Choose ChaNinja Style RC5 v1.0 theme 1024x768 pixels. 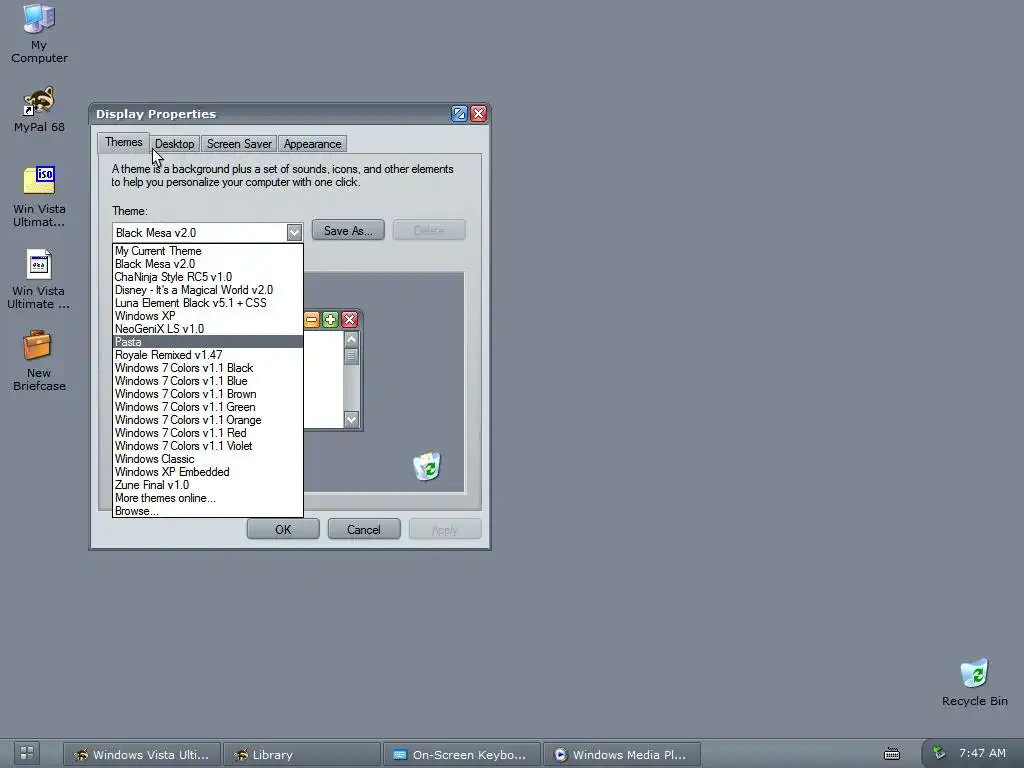click(x=208, y=277)
